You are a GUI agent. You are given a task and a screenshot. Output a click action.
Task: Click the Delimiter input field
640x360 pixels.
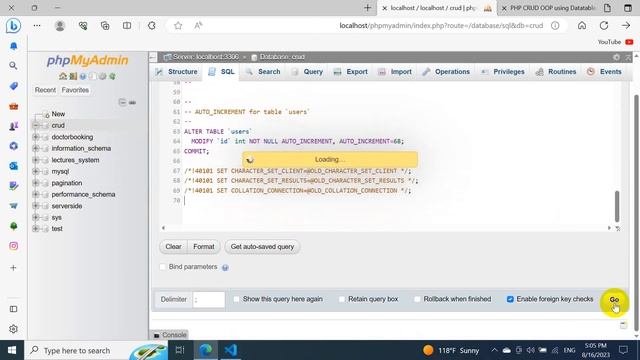(209, 299)
